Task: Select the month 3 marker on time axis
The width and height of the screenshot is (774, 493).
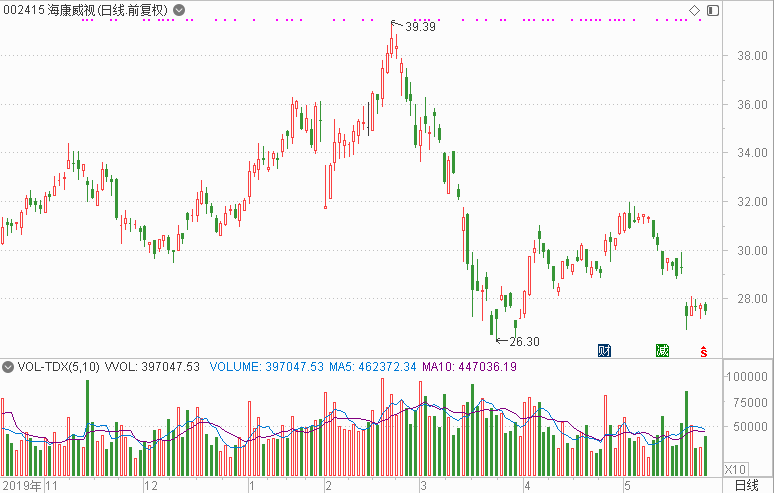Action: 424,486
